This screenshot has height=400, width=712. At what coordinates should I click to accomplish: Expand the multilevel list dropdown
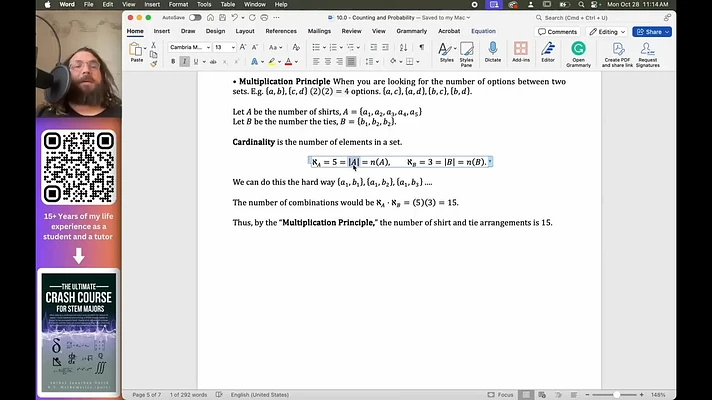click(x=358, y=47)
